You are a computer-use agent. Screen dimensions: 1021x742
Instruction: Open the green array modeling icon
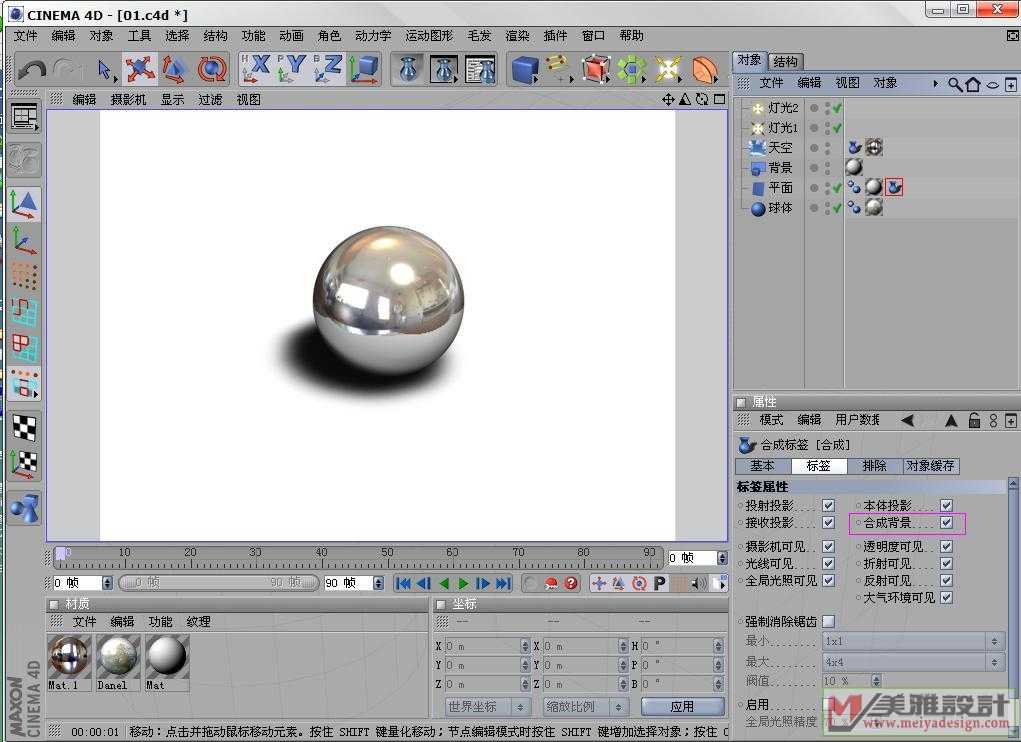click(x=632, y=70)
